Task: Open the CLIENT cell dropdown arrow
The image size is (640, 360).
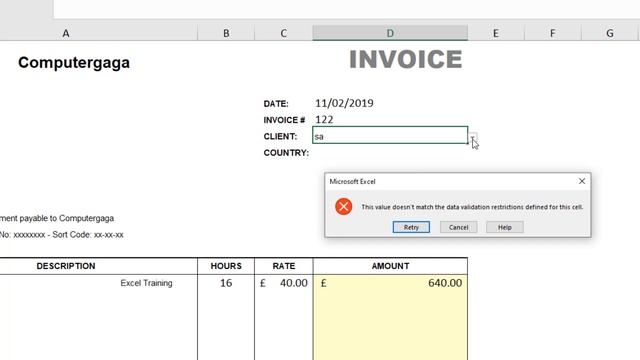Action: [x=473, y=138]
